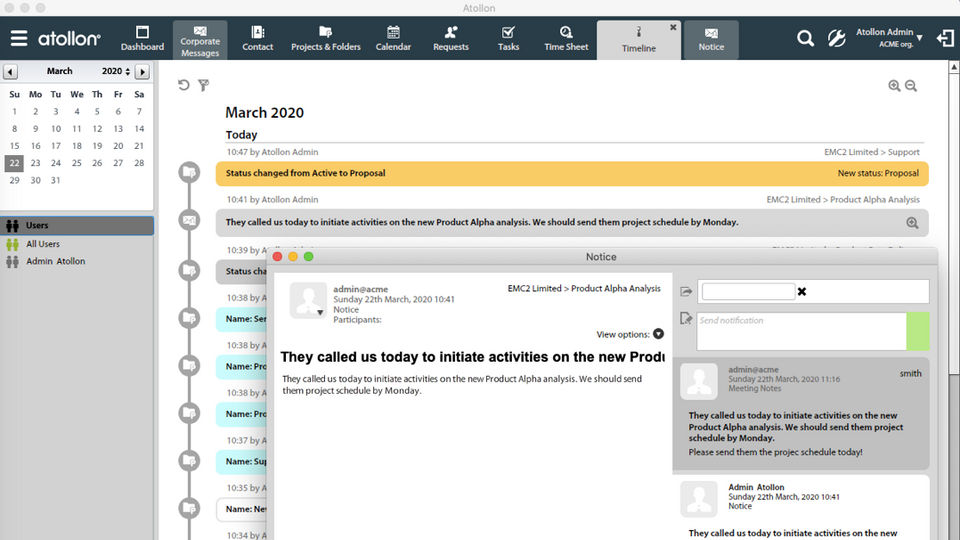
Task: Focus the recipient input field
Action: point(748,291)
